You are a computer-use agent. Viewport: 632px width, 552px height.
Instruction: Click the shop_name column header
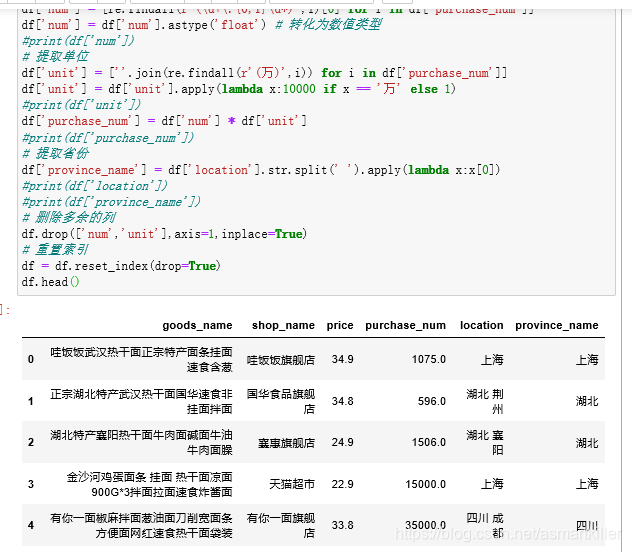[283, 325]
